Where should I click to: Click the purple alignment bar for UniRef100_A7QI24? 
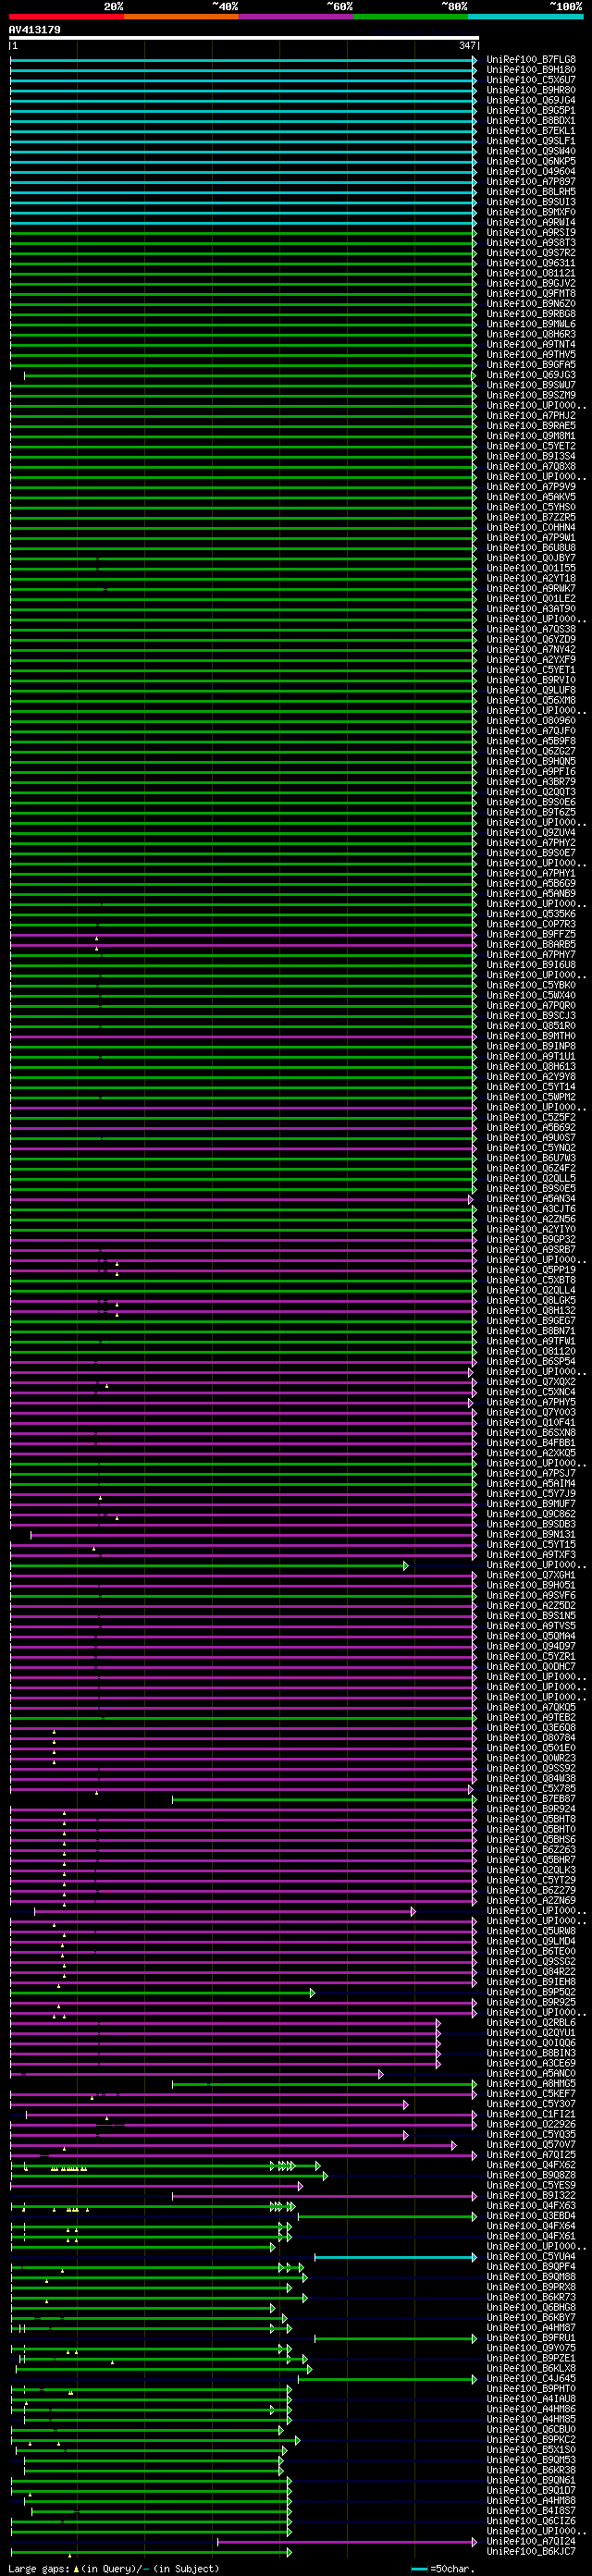(x=347, y=2541)
